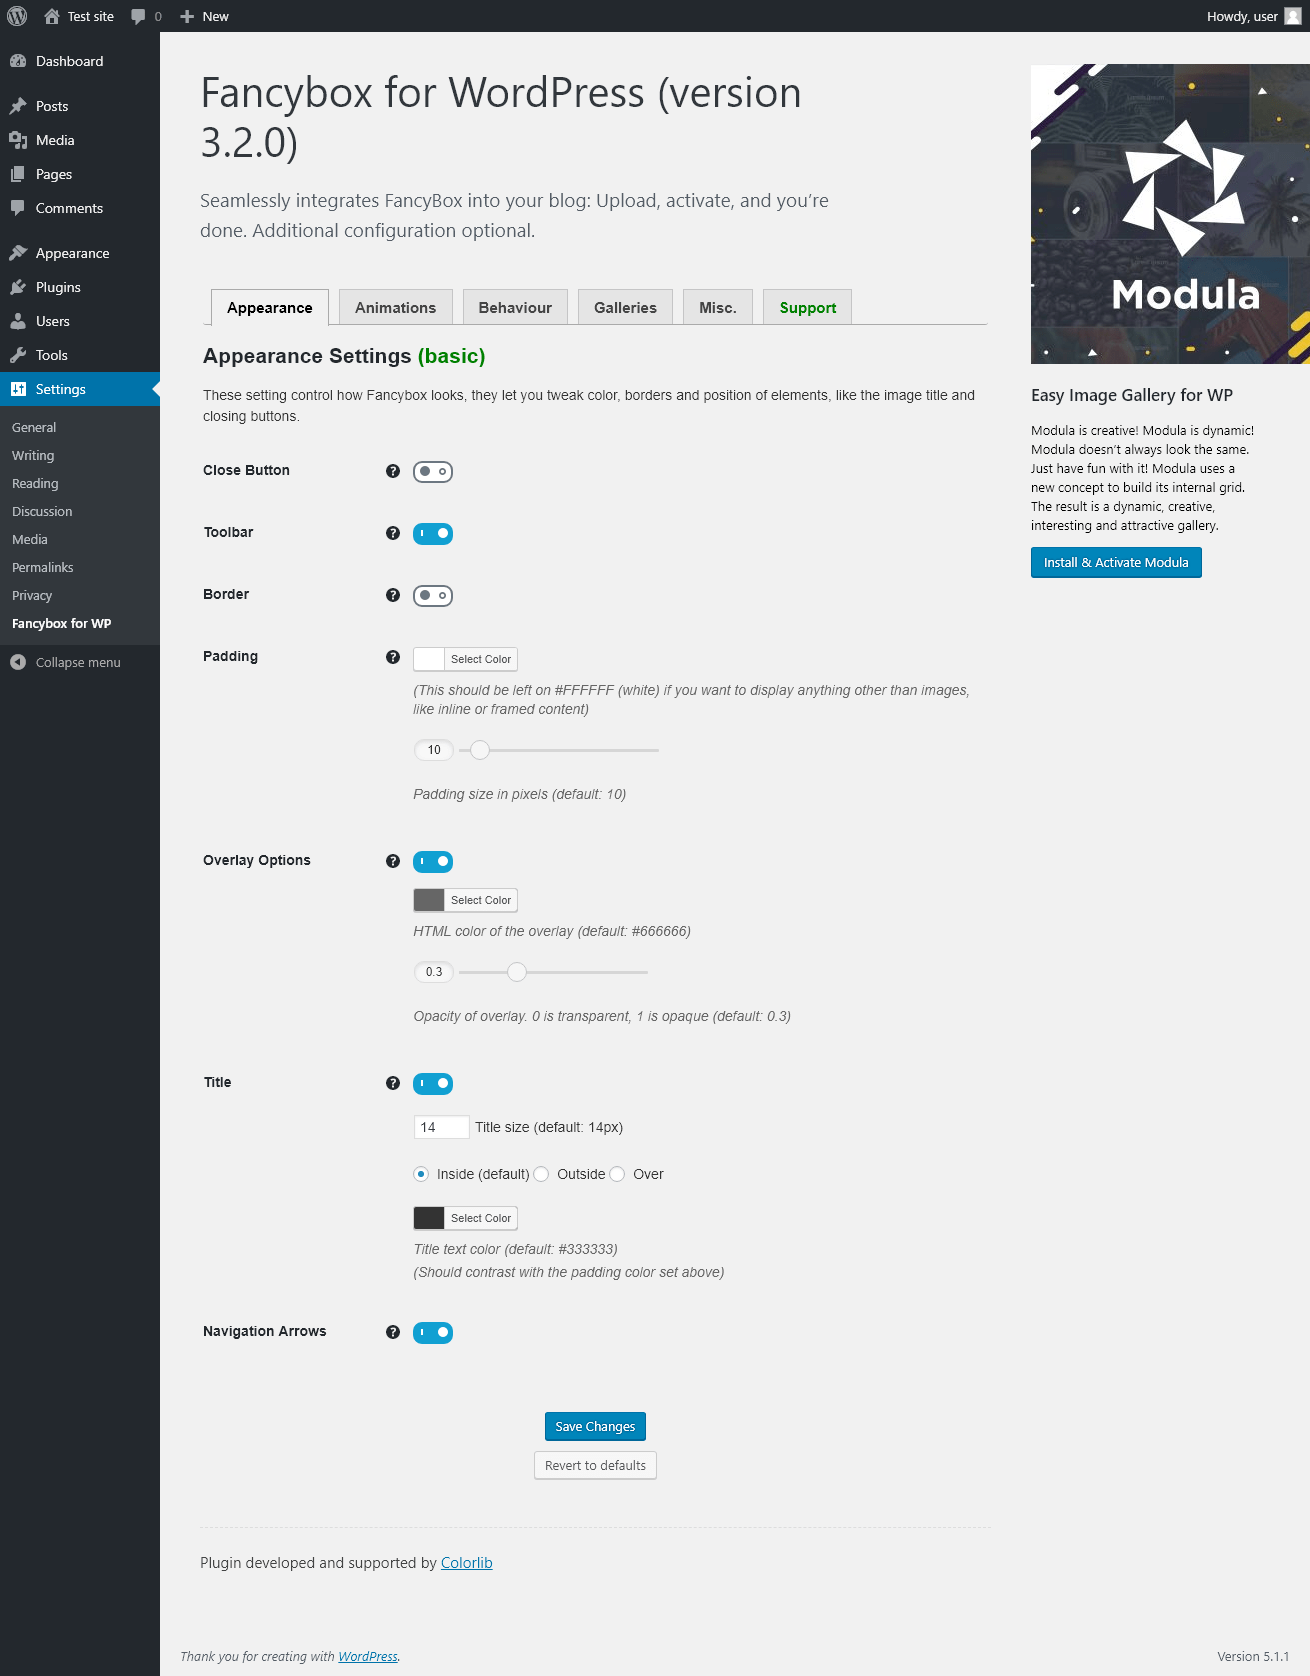
Task: Click the Plugins plug icon
Action: [18, 287]
